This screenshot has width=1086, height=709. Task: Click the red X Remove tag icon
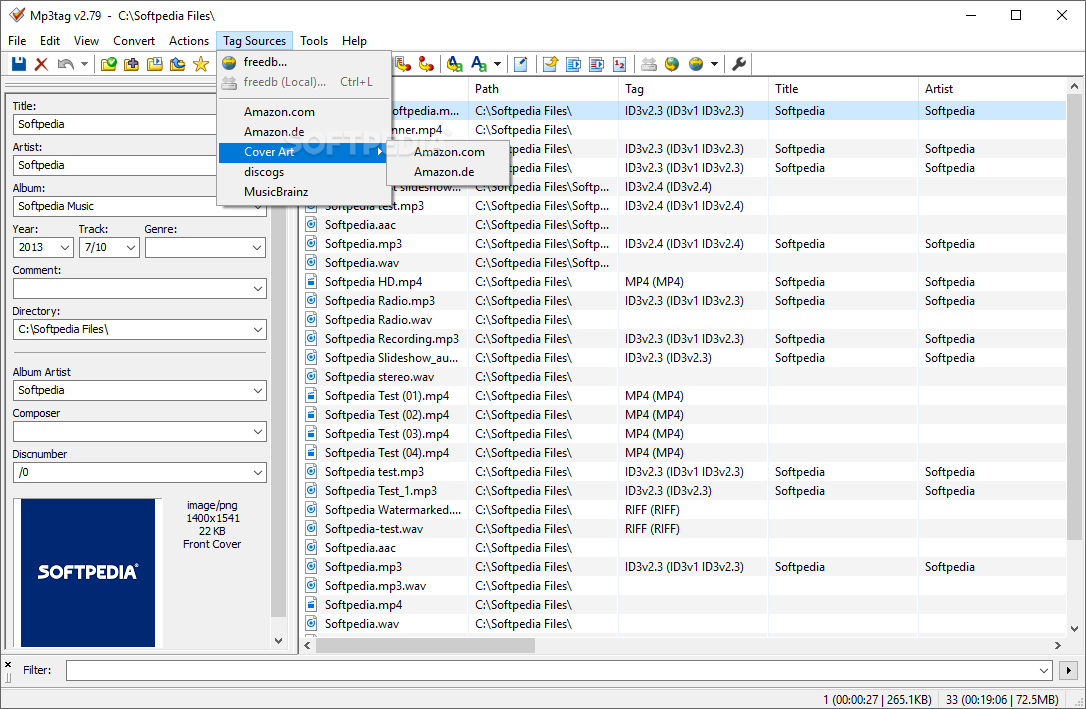click(x=42, y=64)
